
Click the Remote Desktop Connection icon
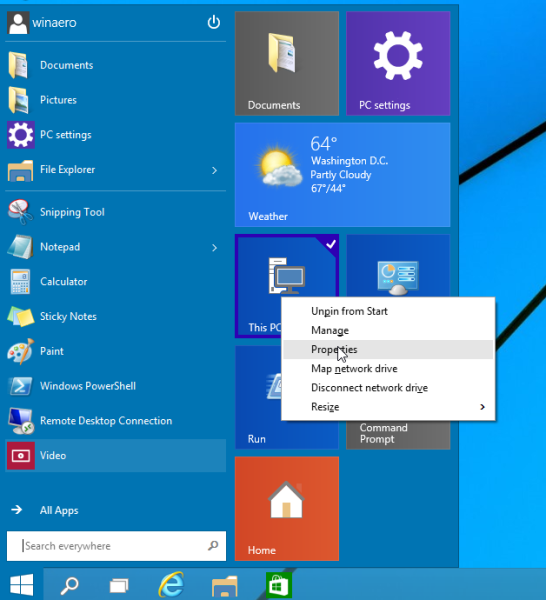click(x=21, y=421)
